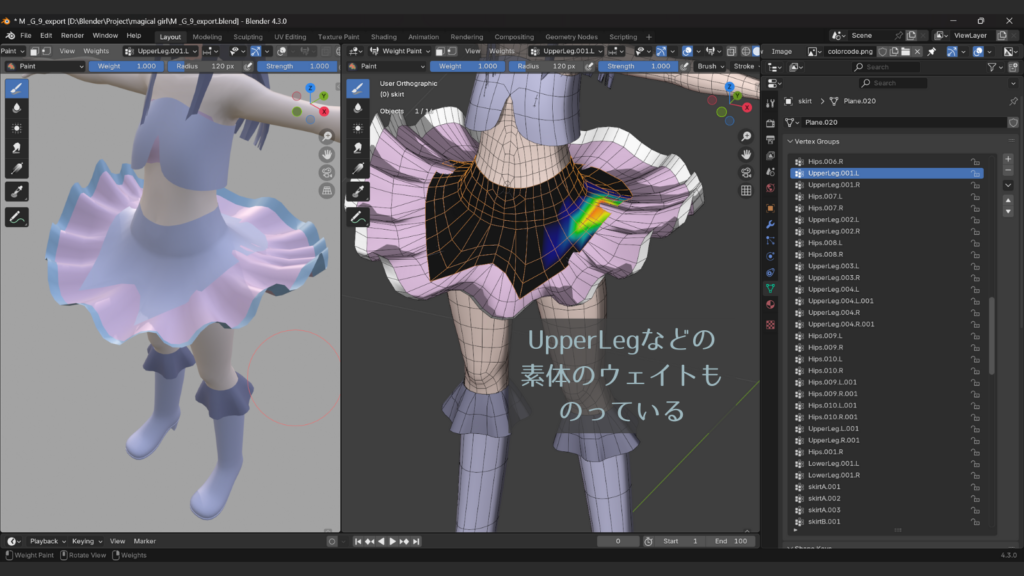Toggle camera view in left viewport

(327, 172)
